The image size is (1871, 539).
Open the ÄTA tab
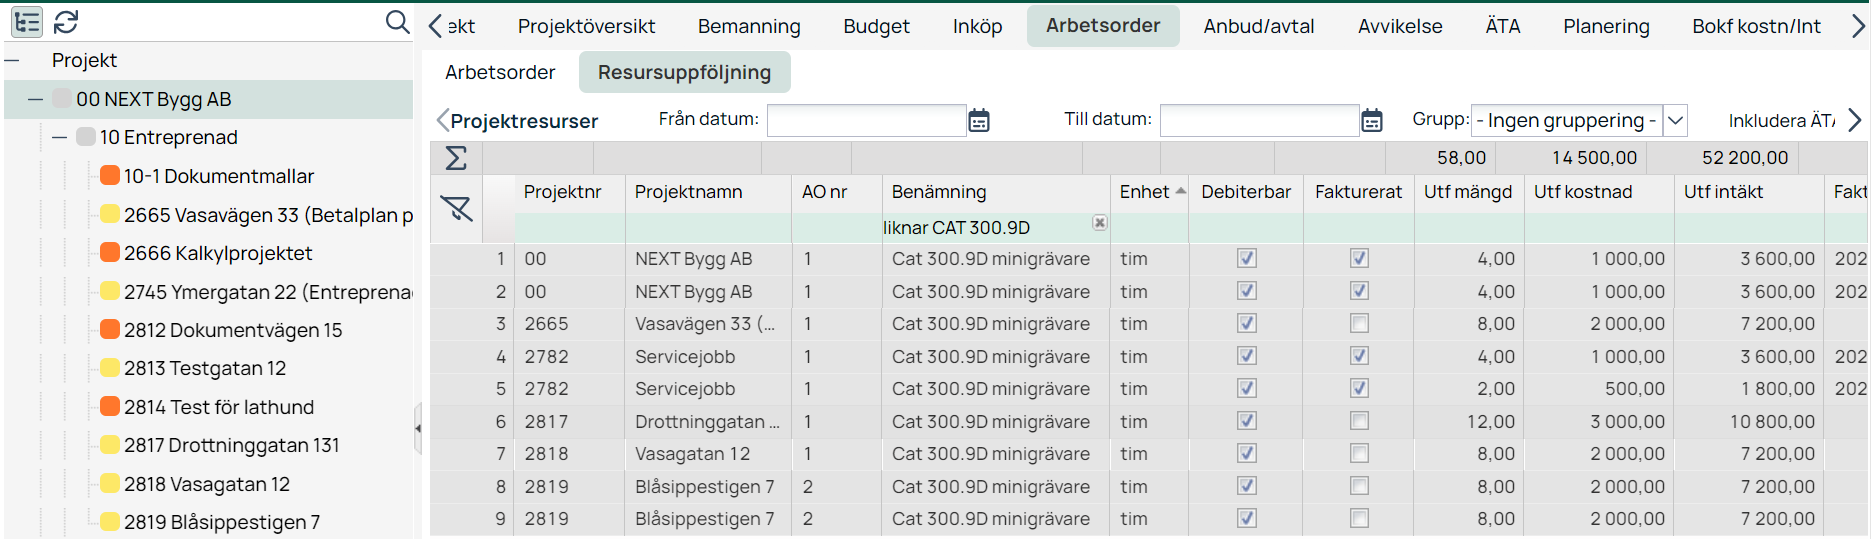tap(1502, 26)
